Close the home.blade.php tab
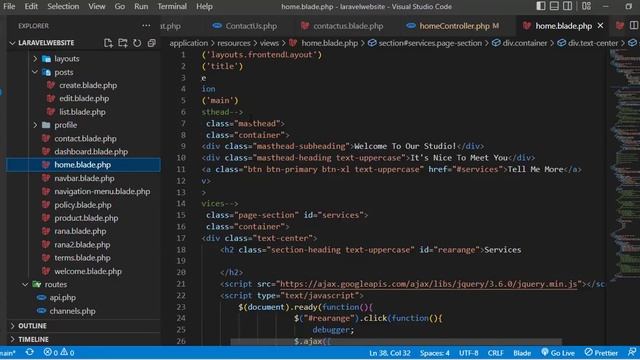Screen dimensions: 640x360 coord(600,26)
